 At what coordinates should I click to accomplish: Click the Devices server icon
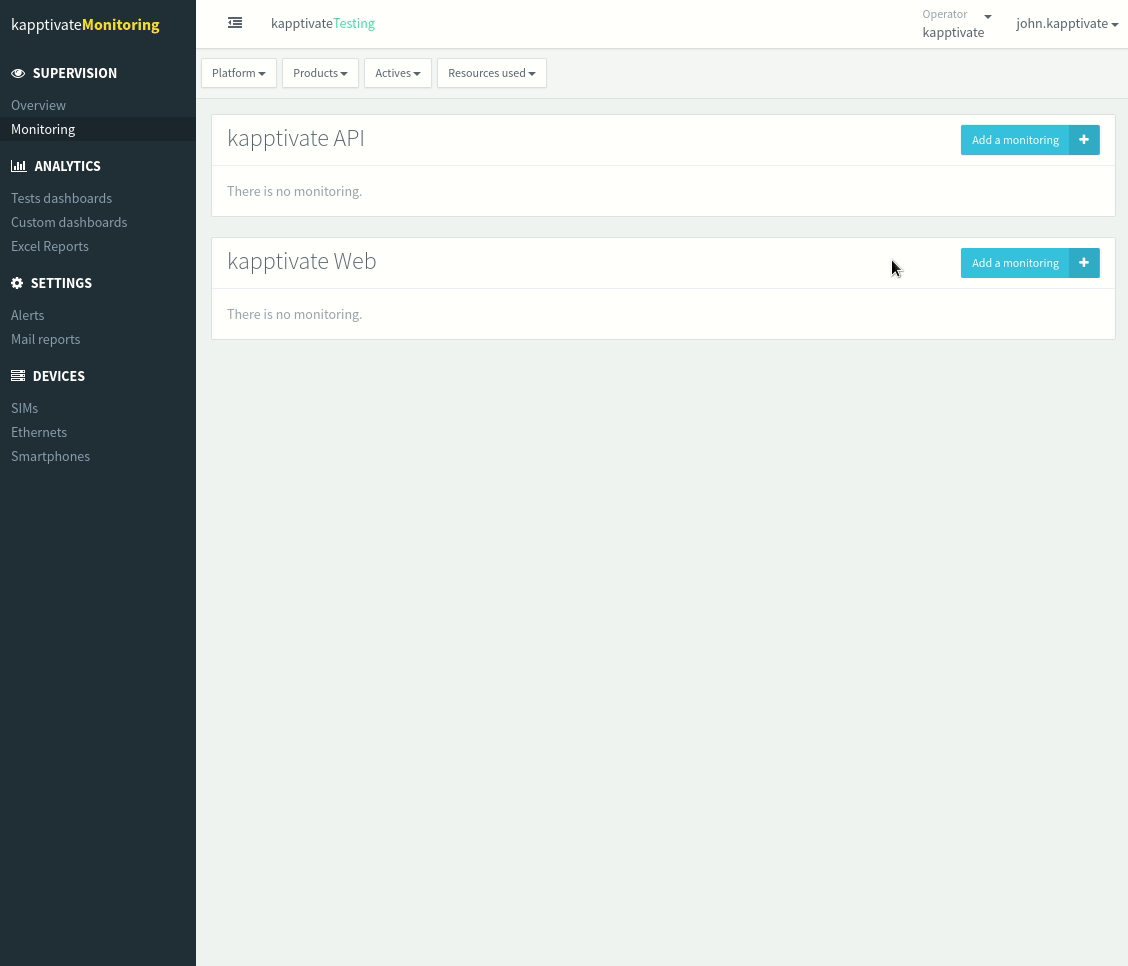[18, 376]
